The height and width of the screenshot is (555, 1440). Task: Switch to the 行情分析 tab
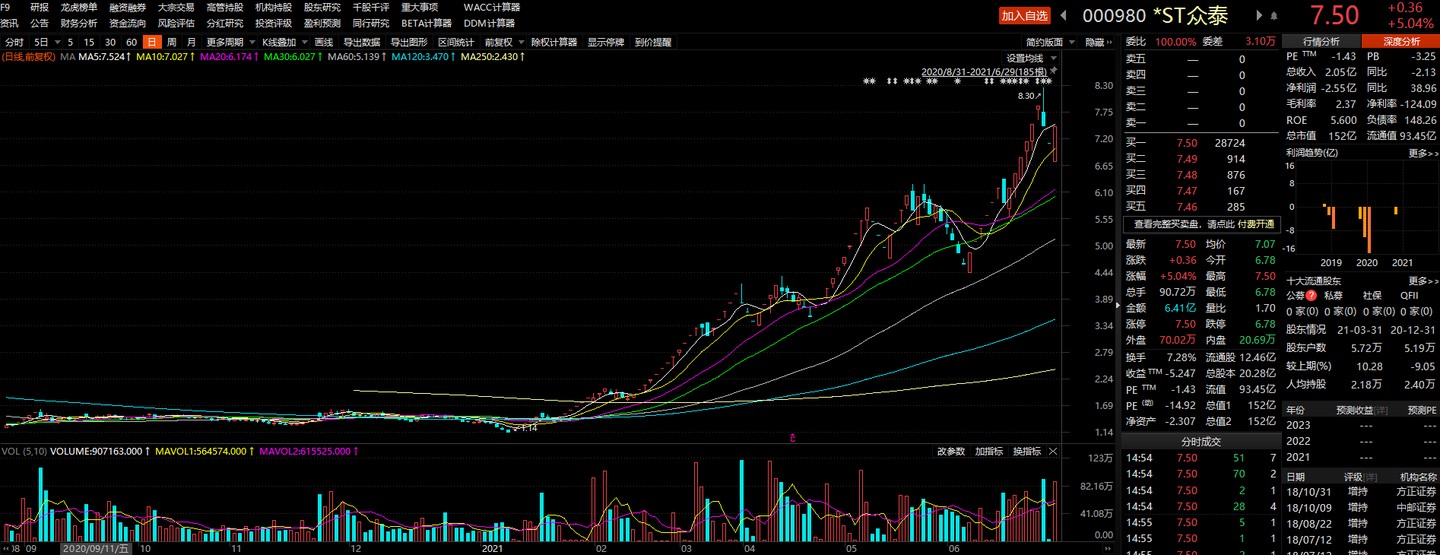click(x=1320, y=41)
